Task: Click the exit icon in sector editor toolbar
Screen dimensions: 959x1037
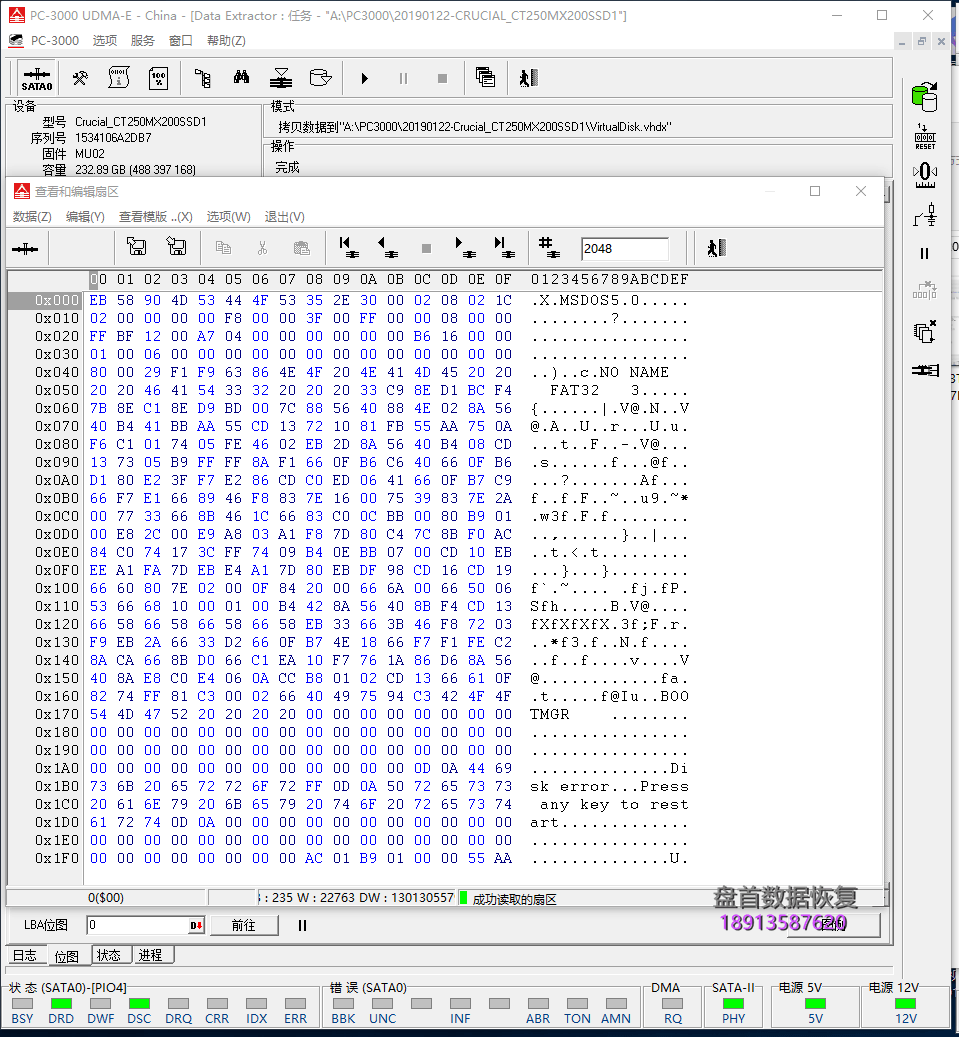Action: coord(716,248)
